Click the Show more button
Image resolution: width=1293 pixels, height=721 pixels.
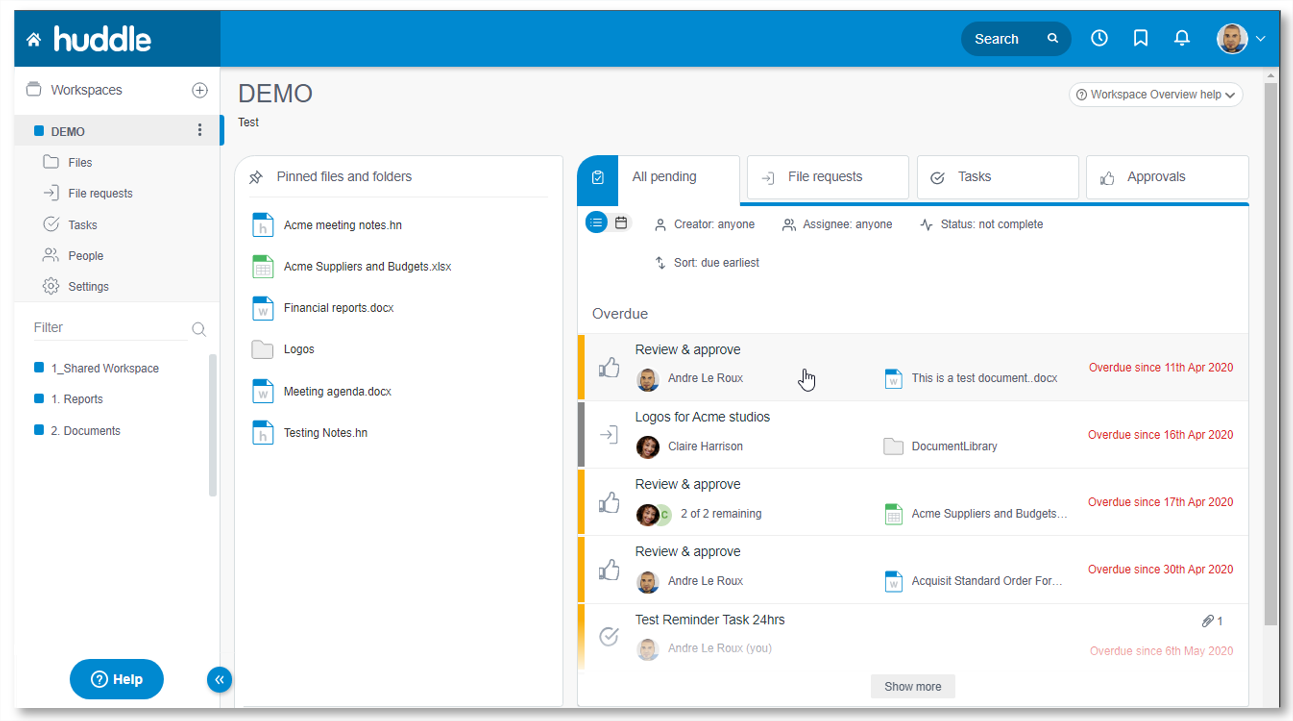(912, 687)
